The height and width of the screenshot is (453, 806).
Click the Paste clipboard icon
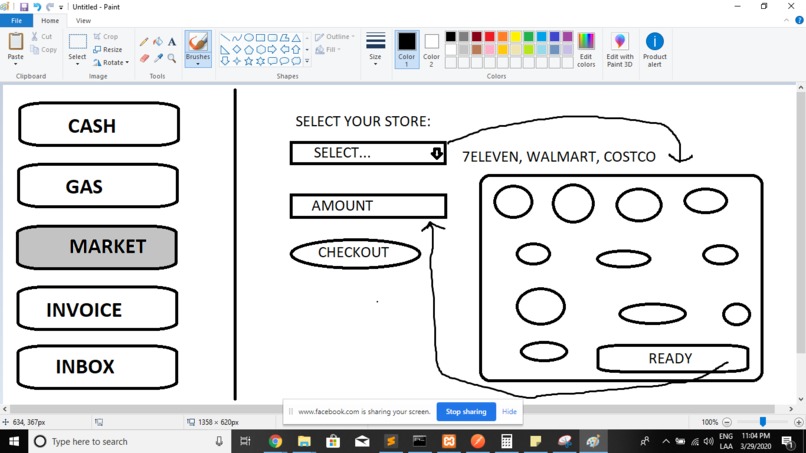[15, 41]
